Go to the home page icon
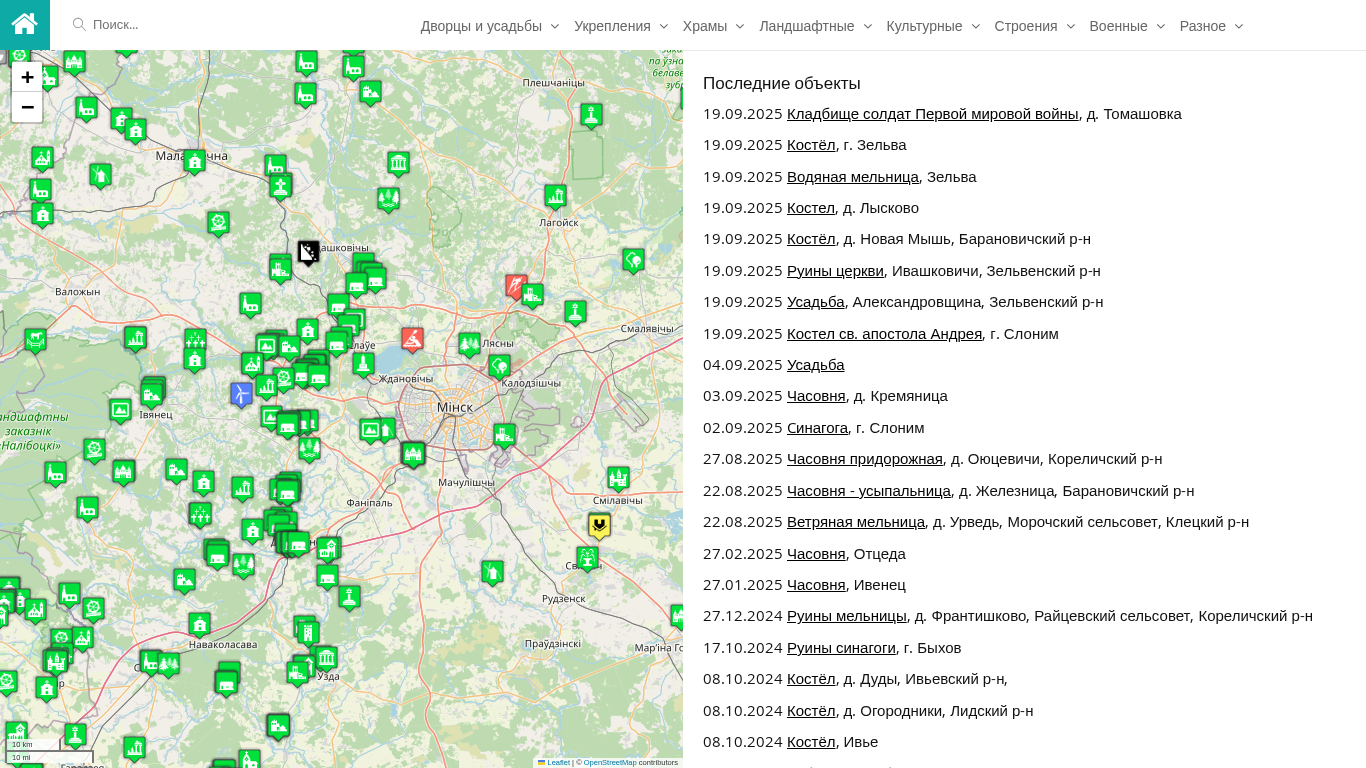1366x768 pixels. point(24,24)
